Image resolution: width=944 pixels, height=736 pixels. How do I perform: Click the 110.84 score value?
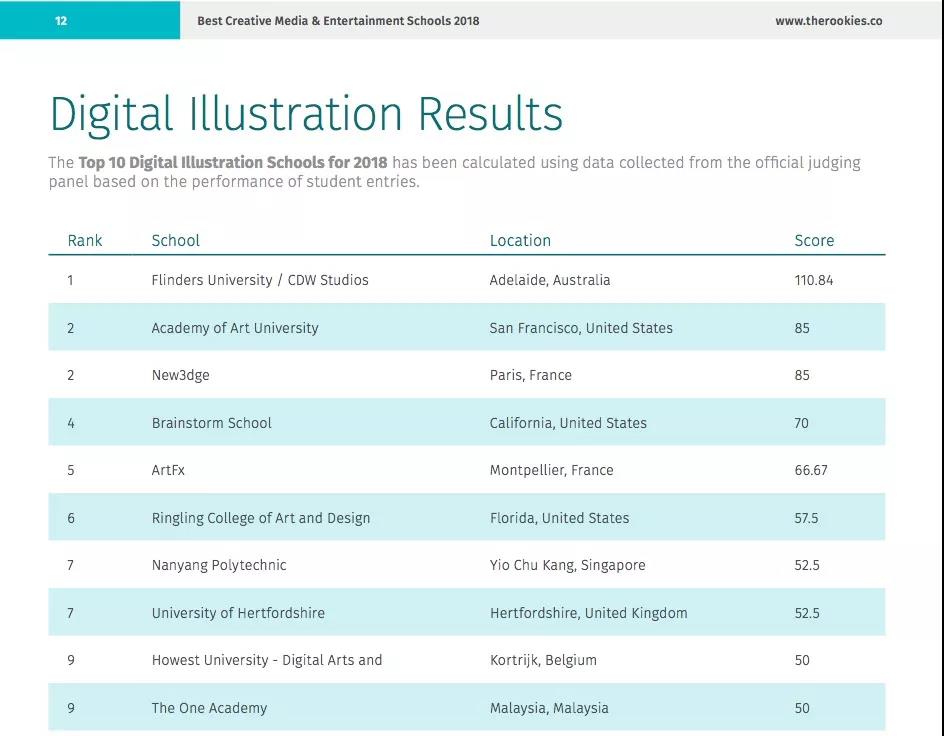[x=813, y=280]
